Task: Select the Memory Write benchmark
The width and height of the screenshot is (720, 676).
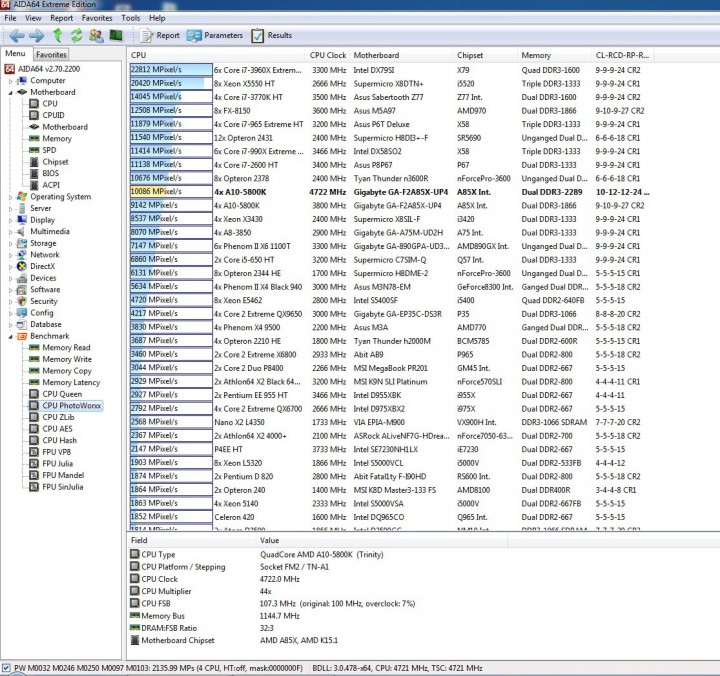Action: click(67, 359)
